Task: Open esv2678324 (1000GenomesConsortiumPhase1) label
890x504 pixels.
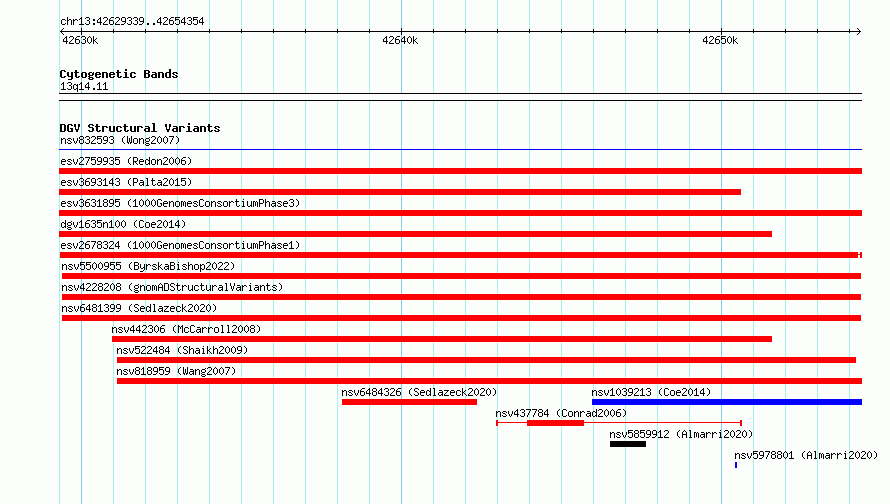Action: point(180,245)
